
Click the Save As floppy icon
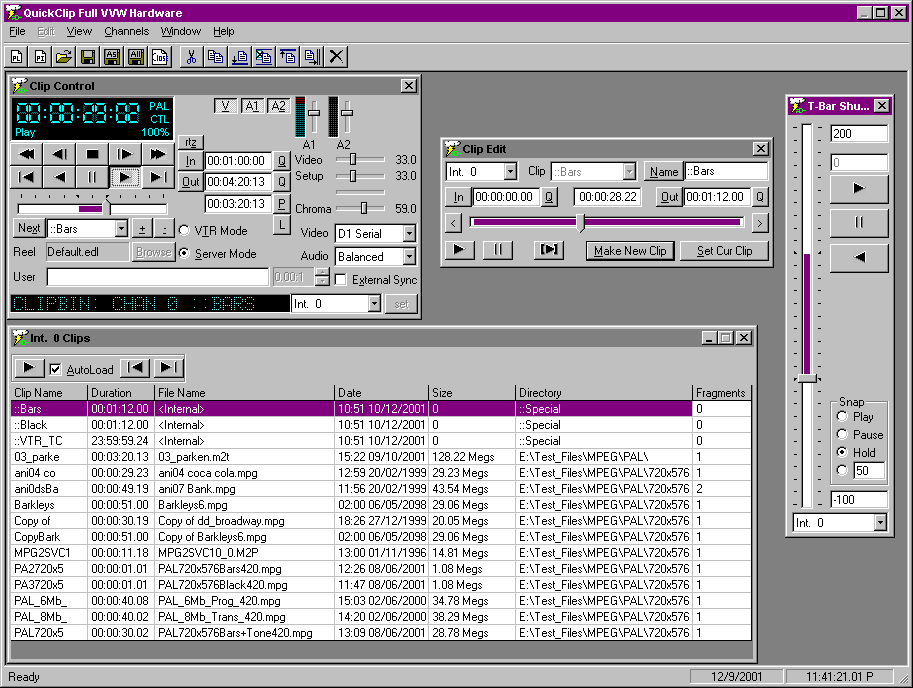(x=112, y=56)
